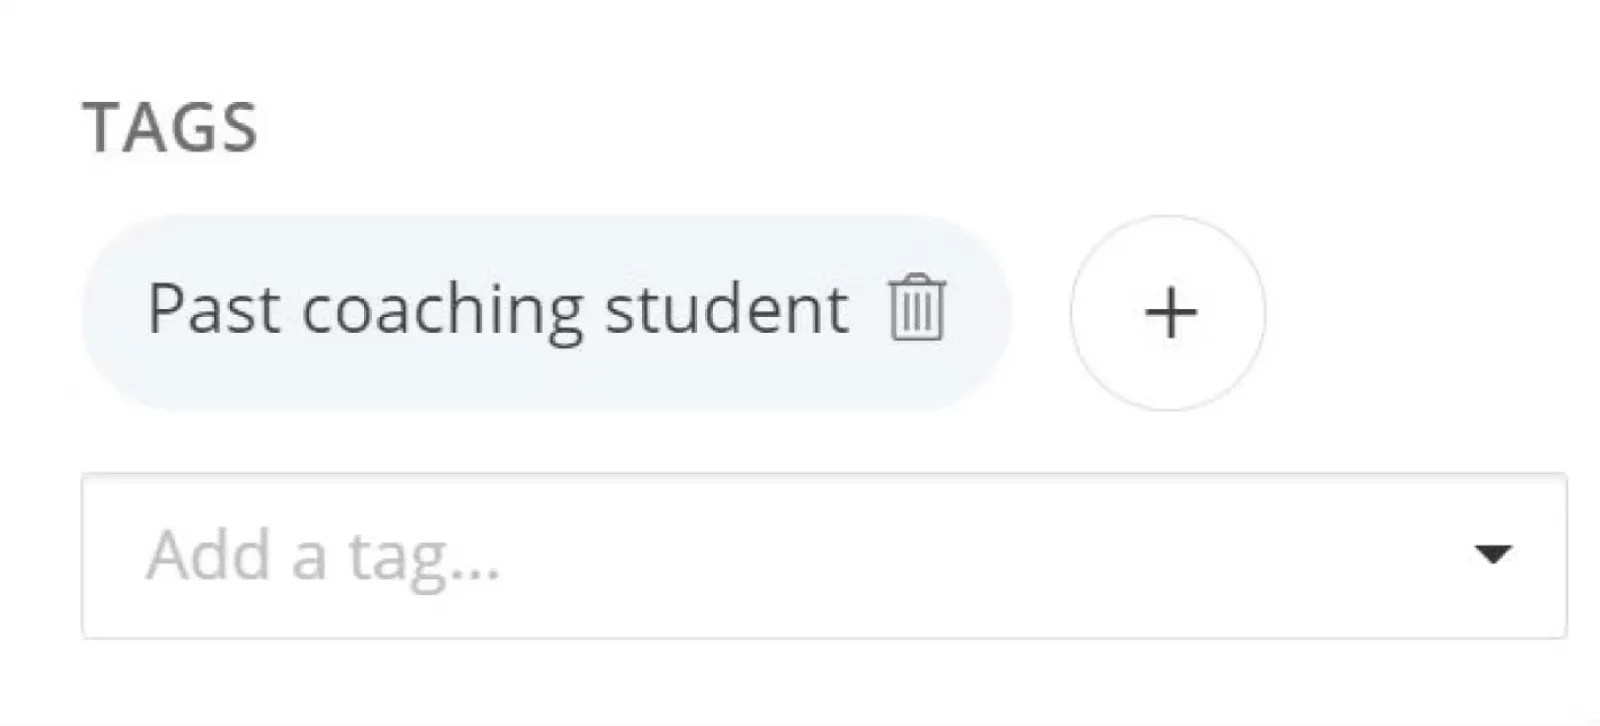1600x726 pixels.
Task: Remove tag using the bin icon
Action: (x=916, y=309)
